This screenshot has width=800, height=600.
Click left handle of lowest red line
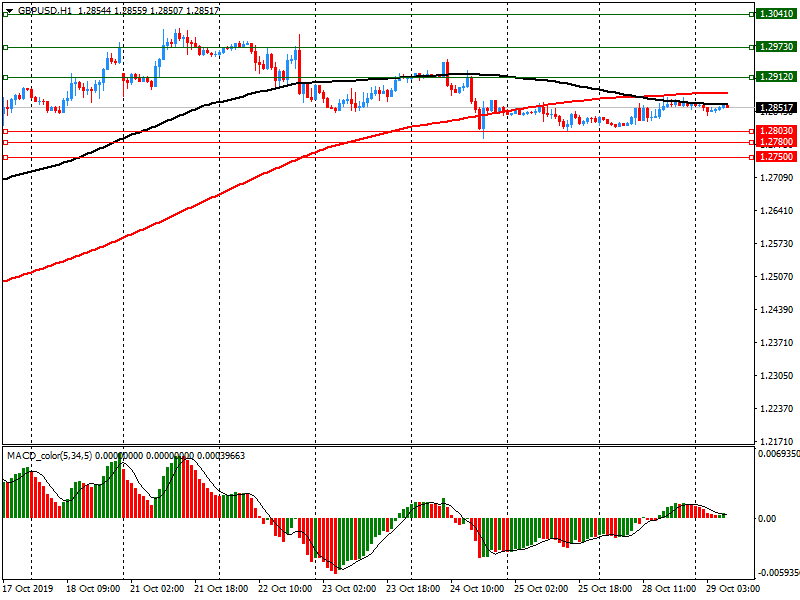5,157
